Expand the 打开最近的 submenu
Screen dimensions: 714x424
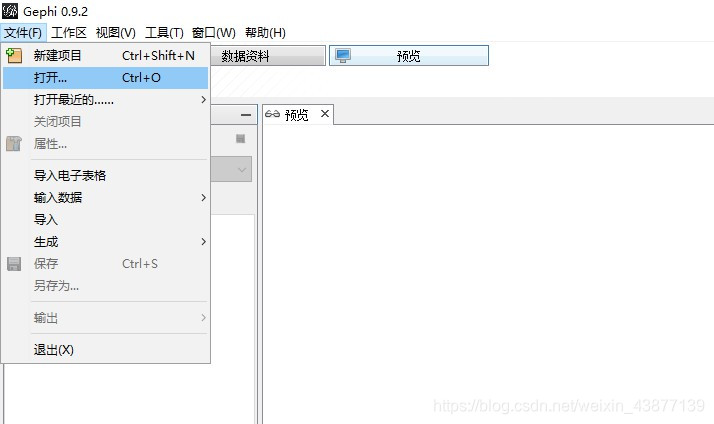click(x=106, y=100)
